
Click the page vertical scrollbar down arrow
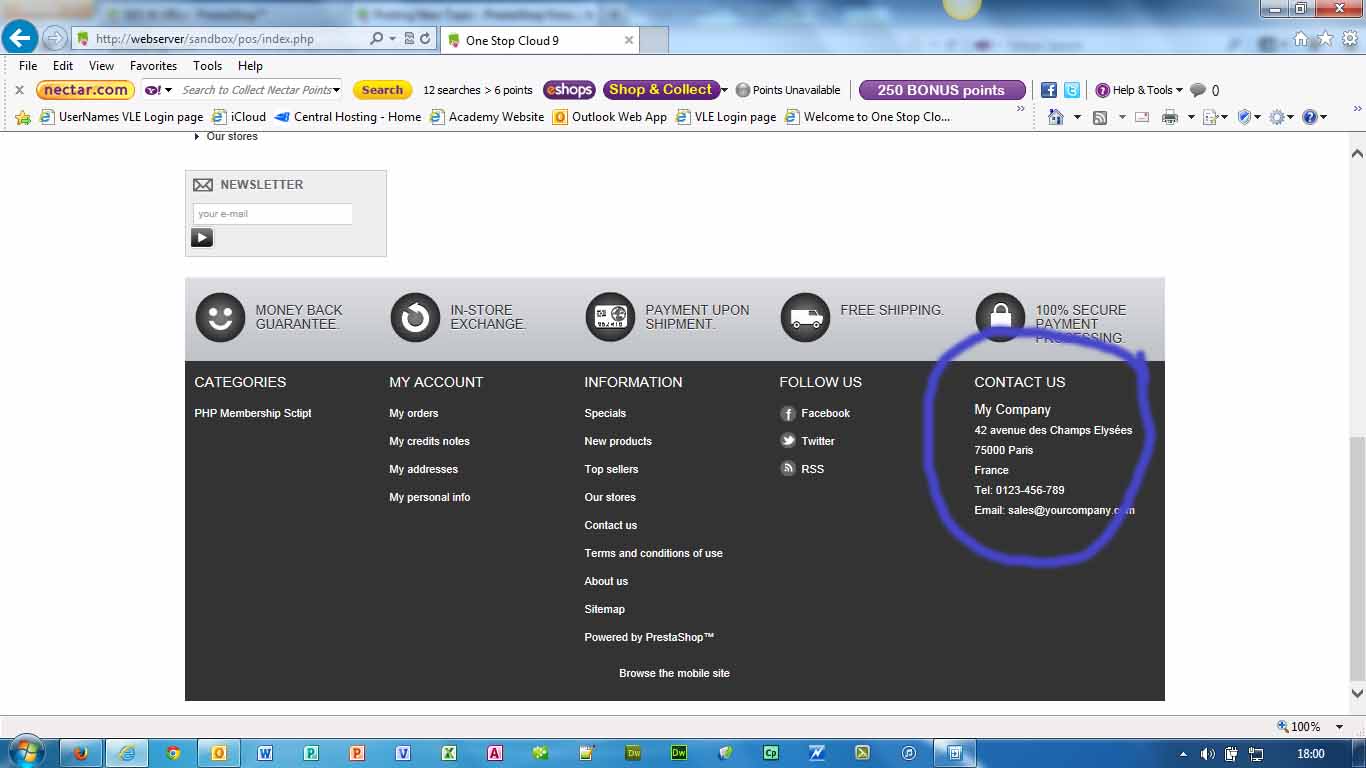point(1357,694)
